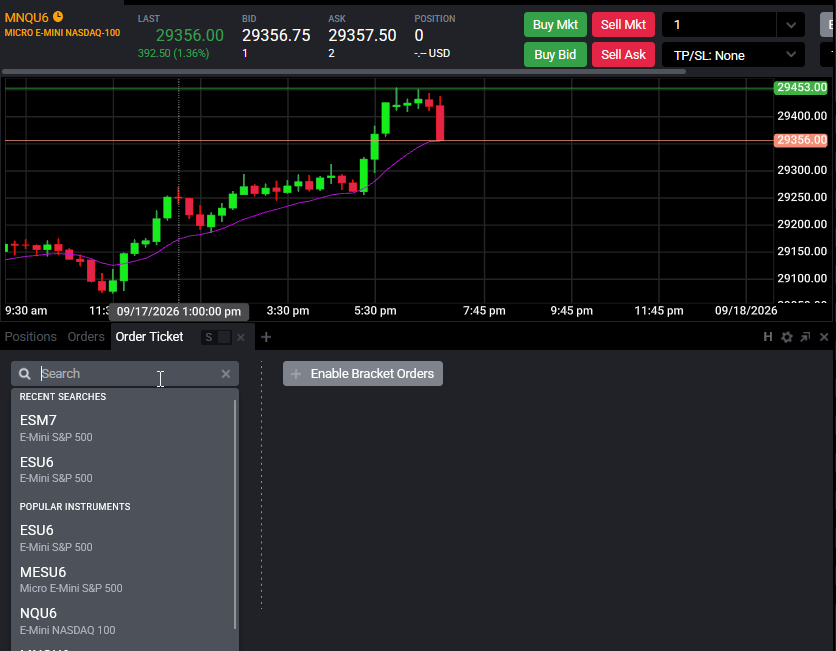Click the Buy Mkt button
Screen dimensions: 836x651
pyautogui.click(x=555, y=25)
